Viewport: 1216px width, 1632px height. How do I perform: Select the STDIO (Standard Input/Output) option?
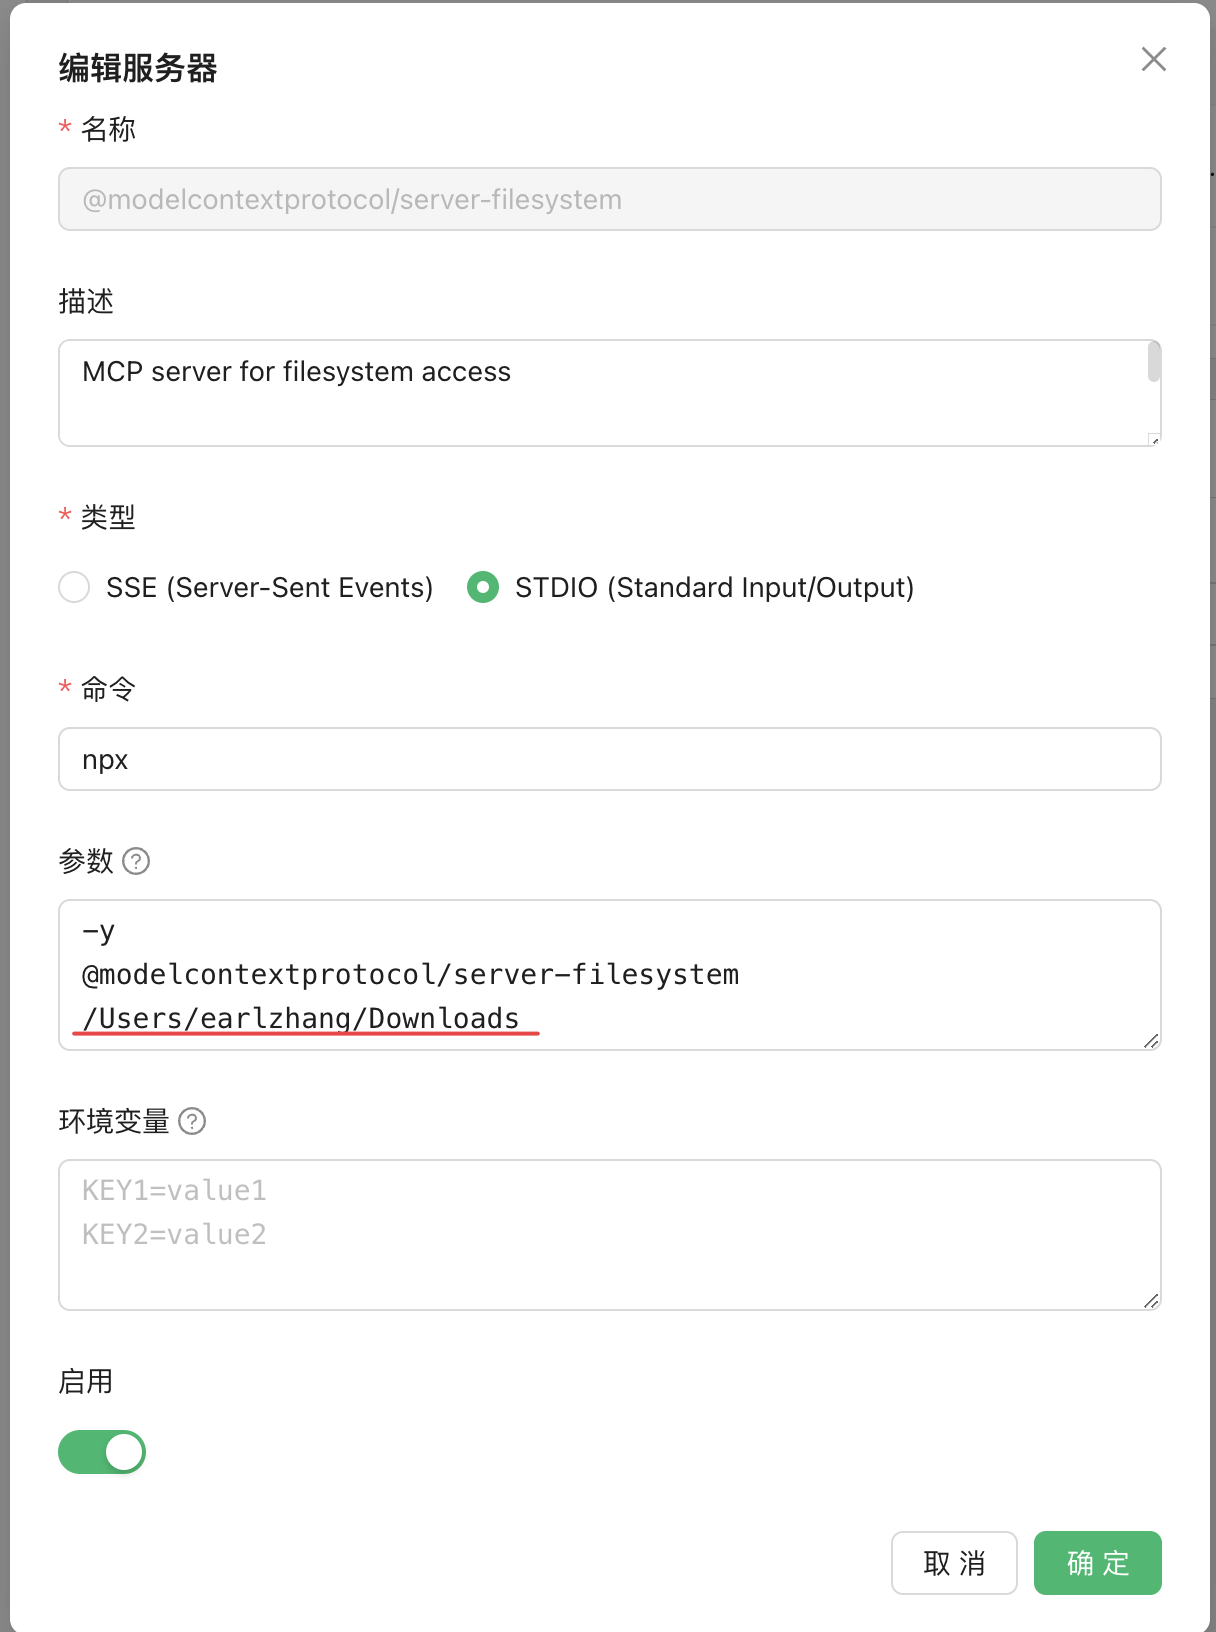(x=482, y=588)
